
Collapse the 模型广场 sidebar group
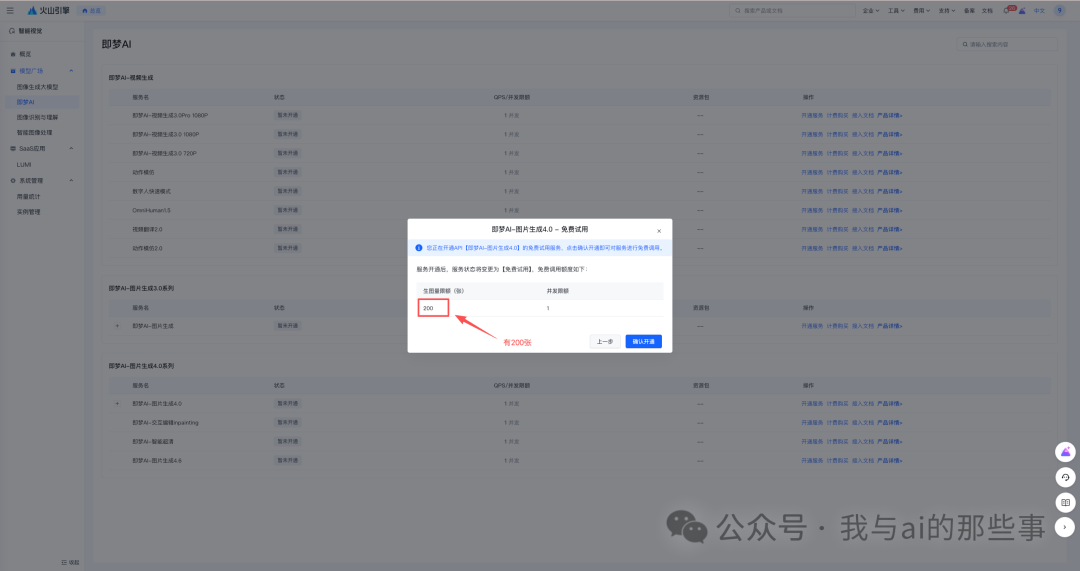click(x=71, y=71)
